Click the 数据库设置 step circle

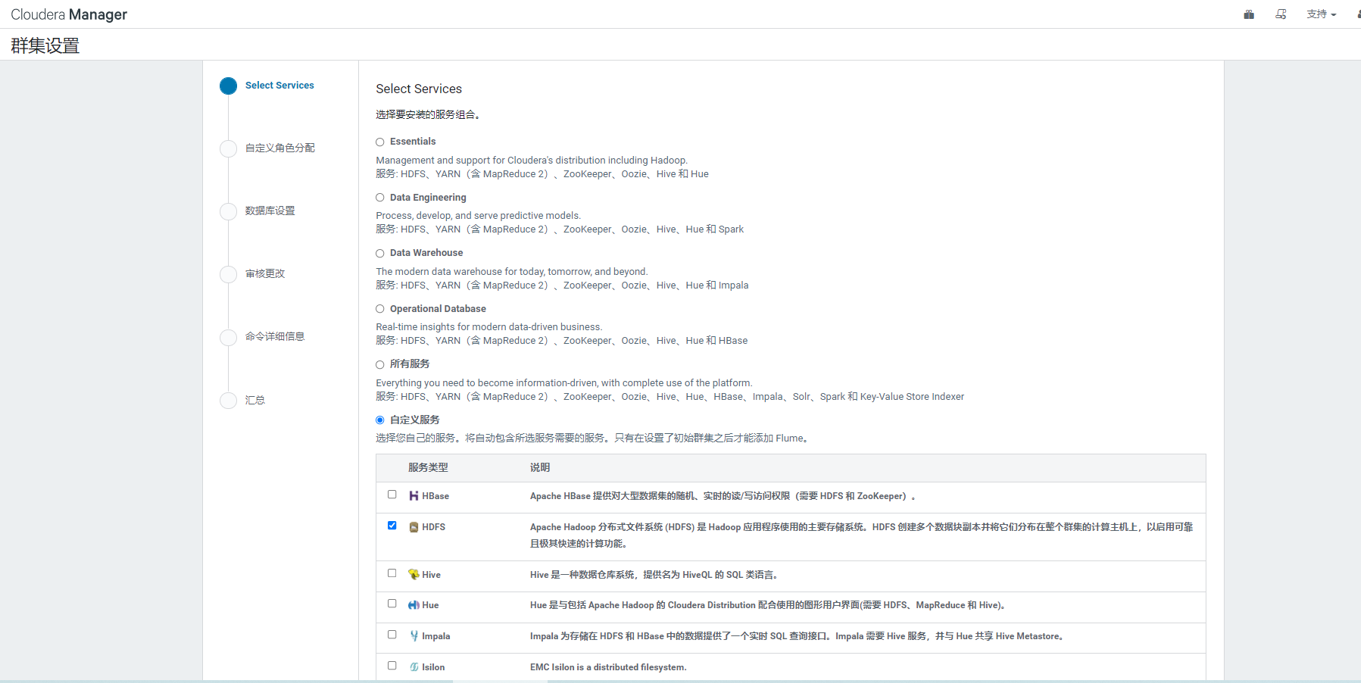click(x=228, y=211)
